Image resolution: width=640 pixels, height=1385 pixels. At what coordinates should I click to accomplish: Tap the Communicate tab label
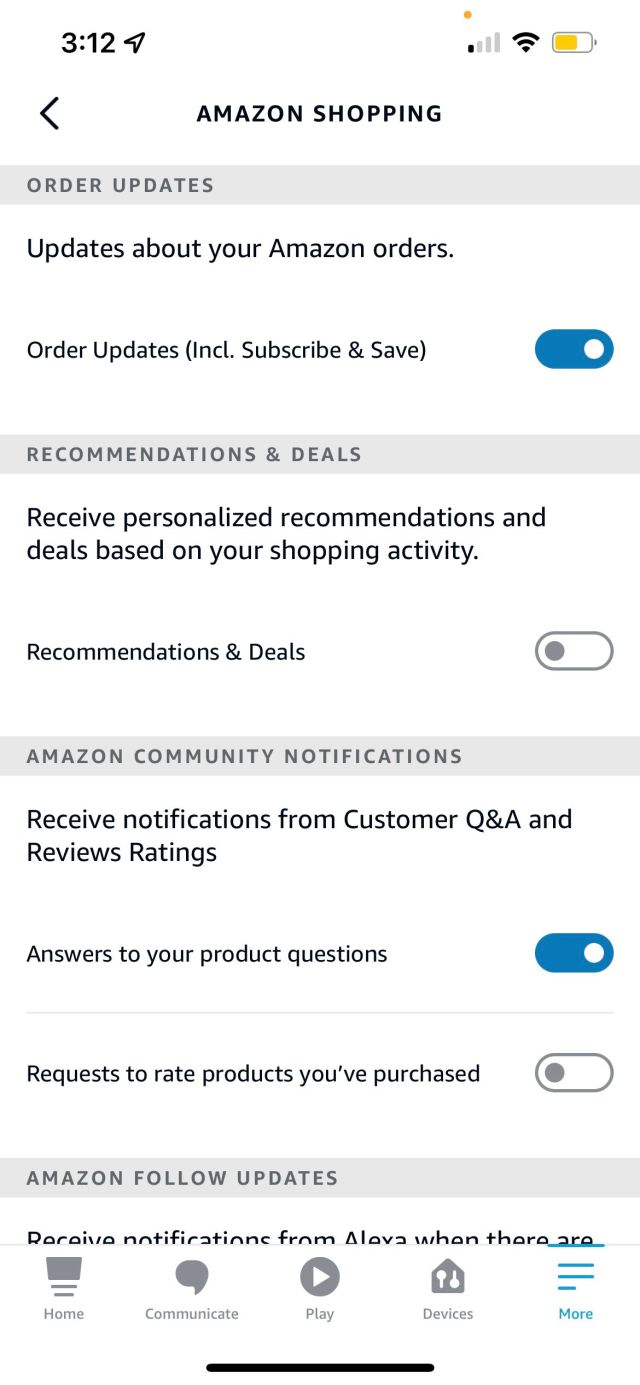[192, 1314]
